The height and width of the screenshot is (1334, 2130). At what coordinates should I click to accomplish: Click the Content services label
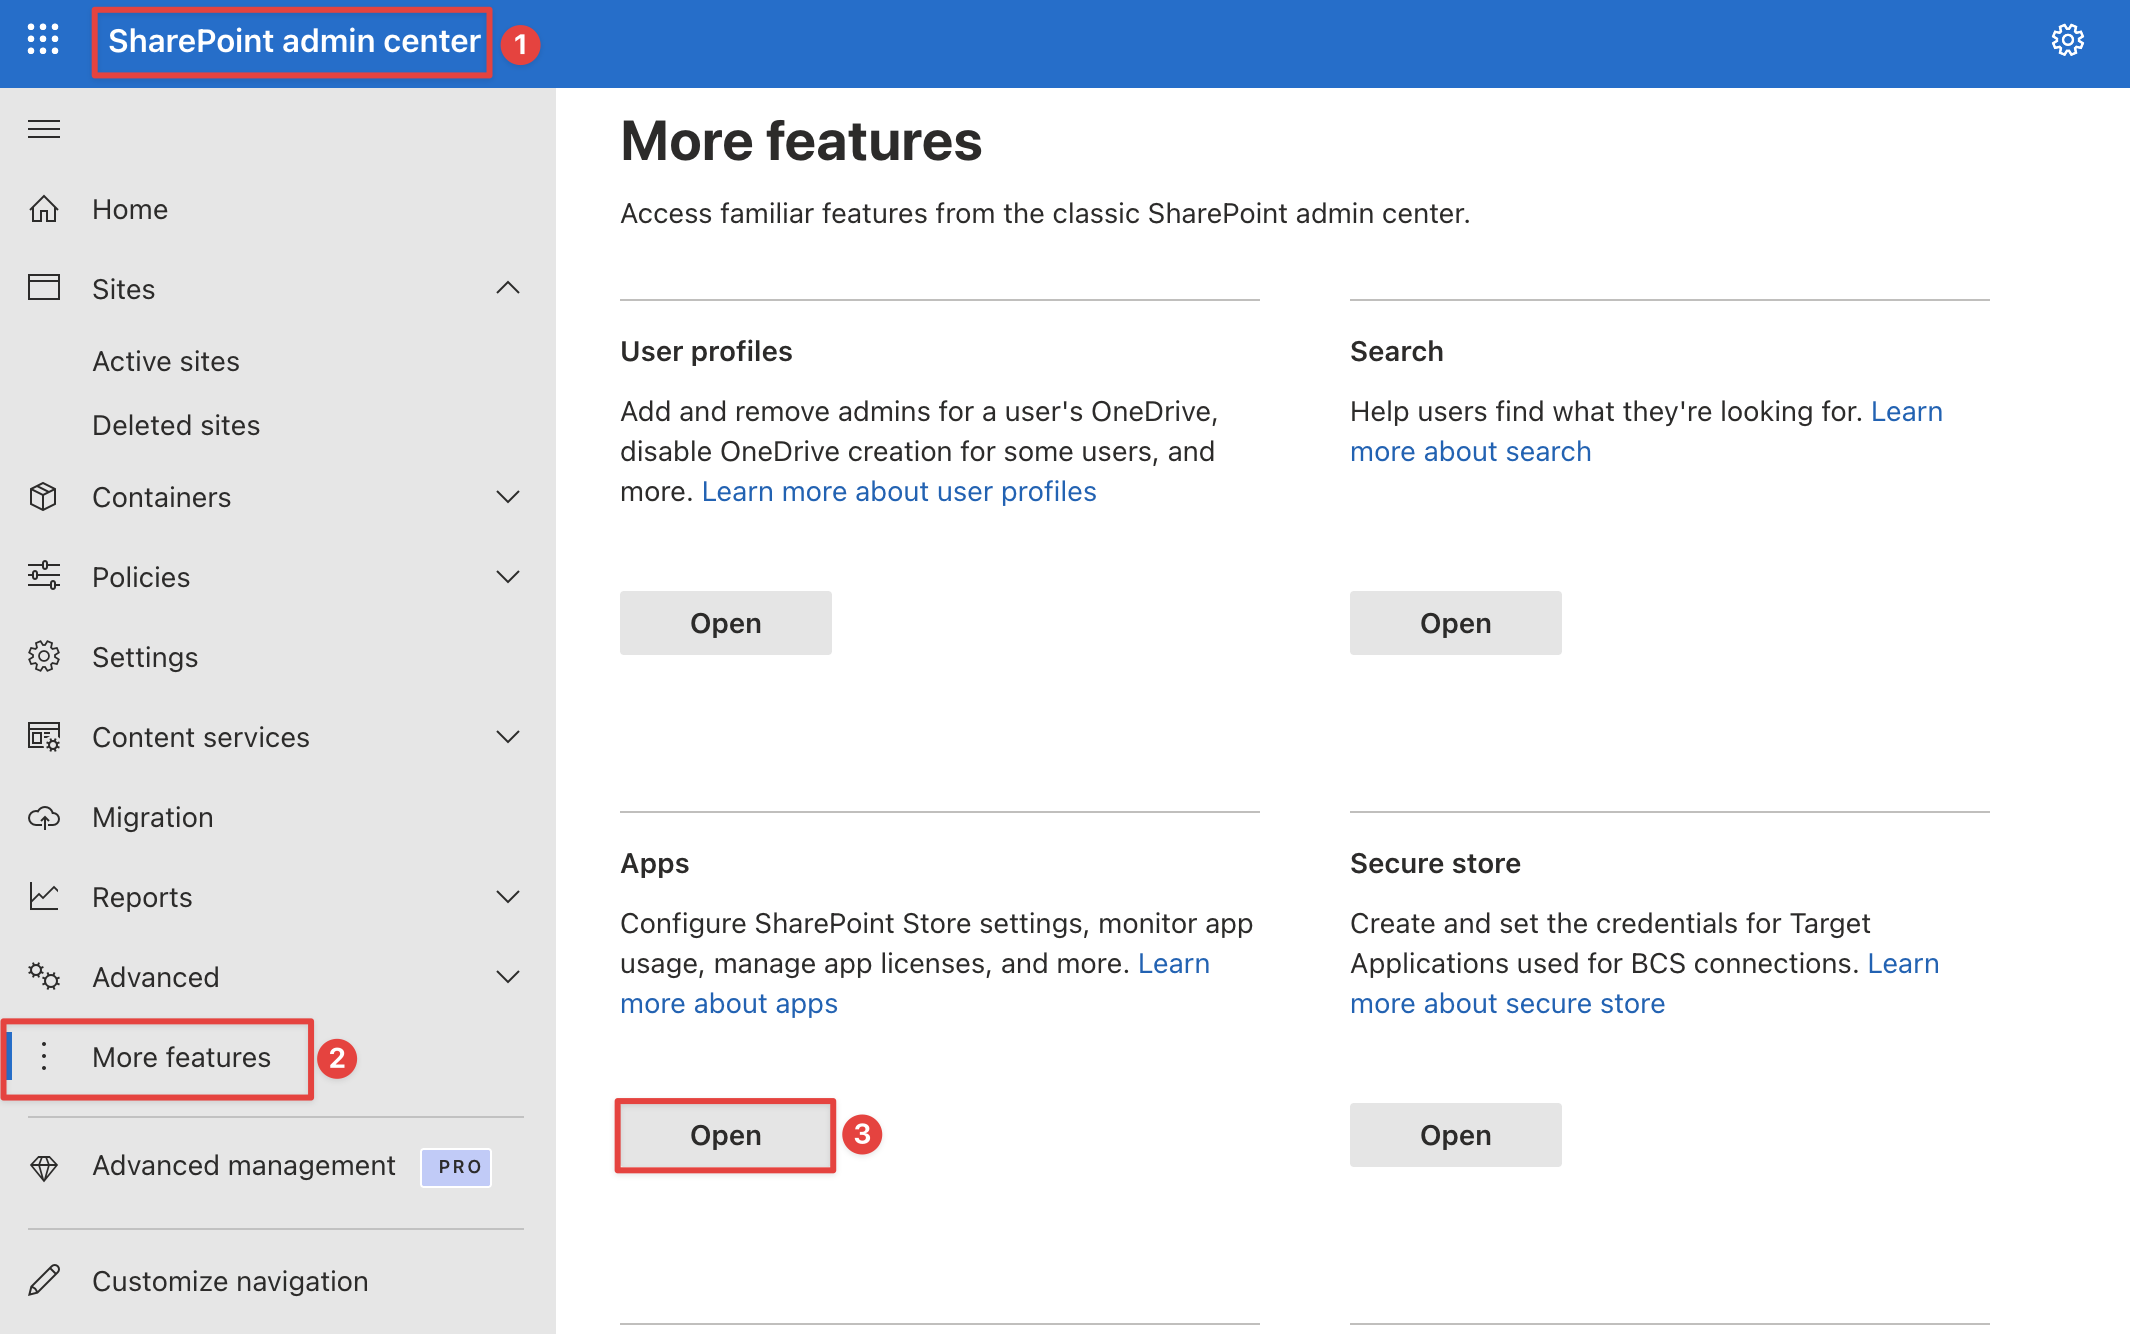201,737
